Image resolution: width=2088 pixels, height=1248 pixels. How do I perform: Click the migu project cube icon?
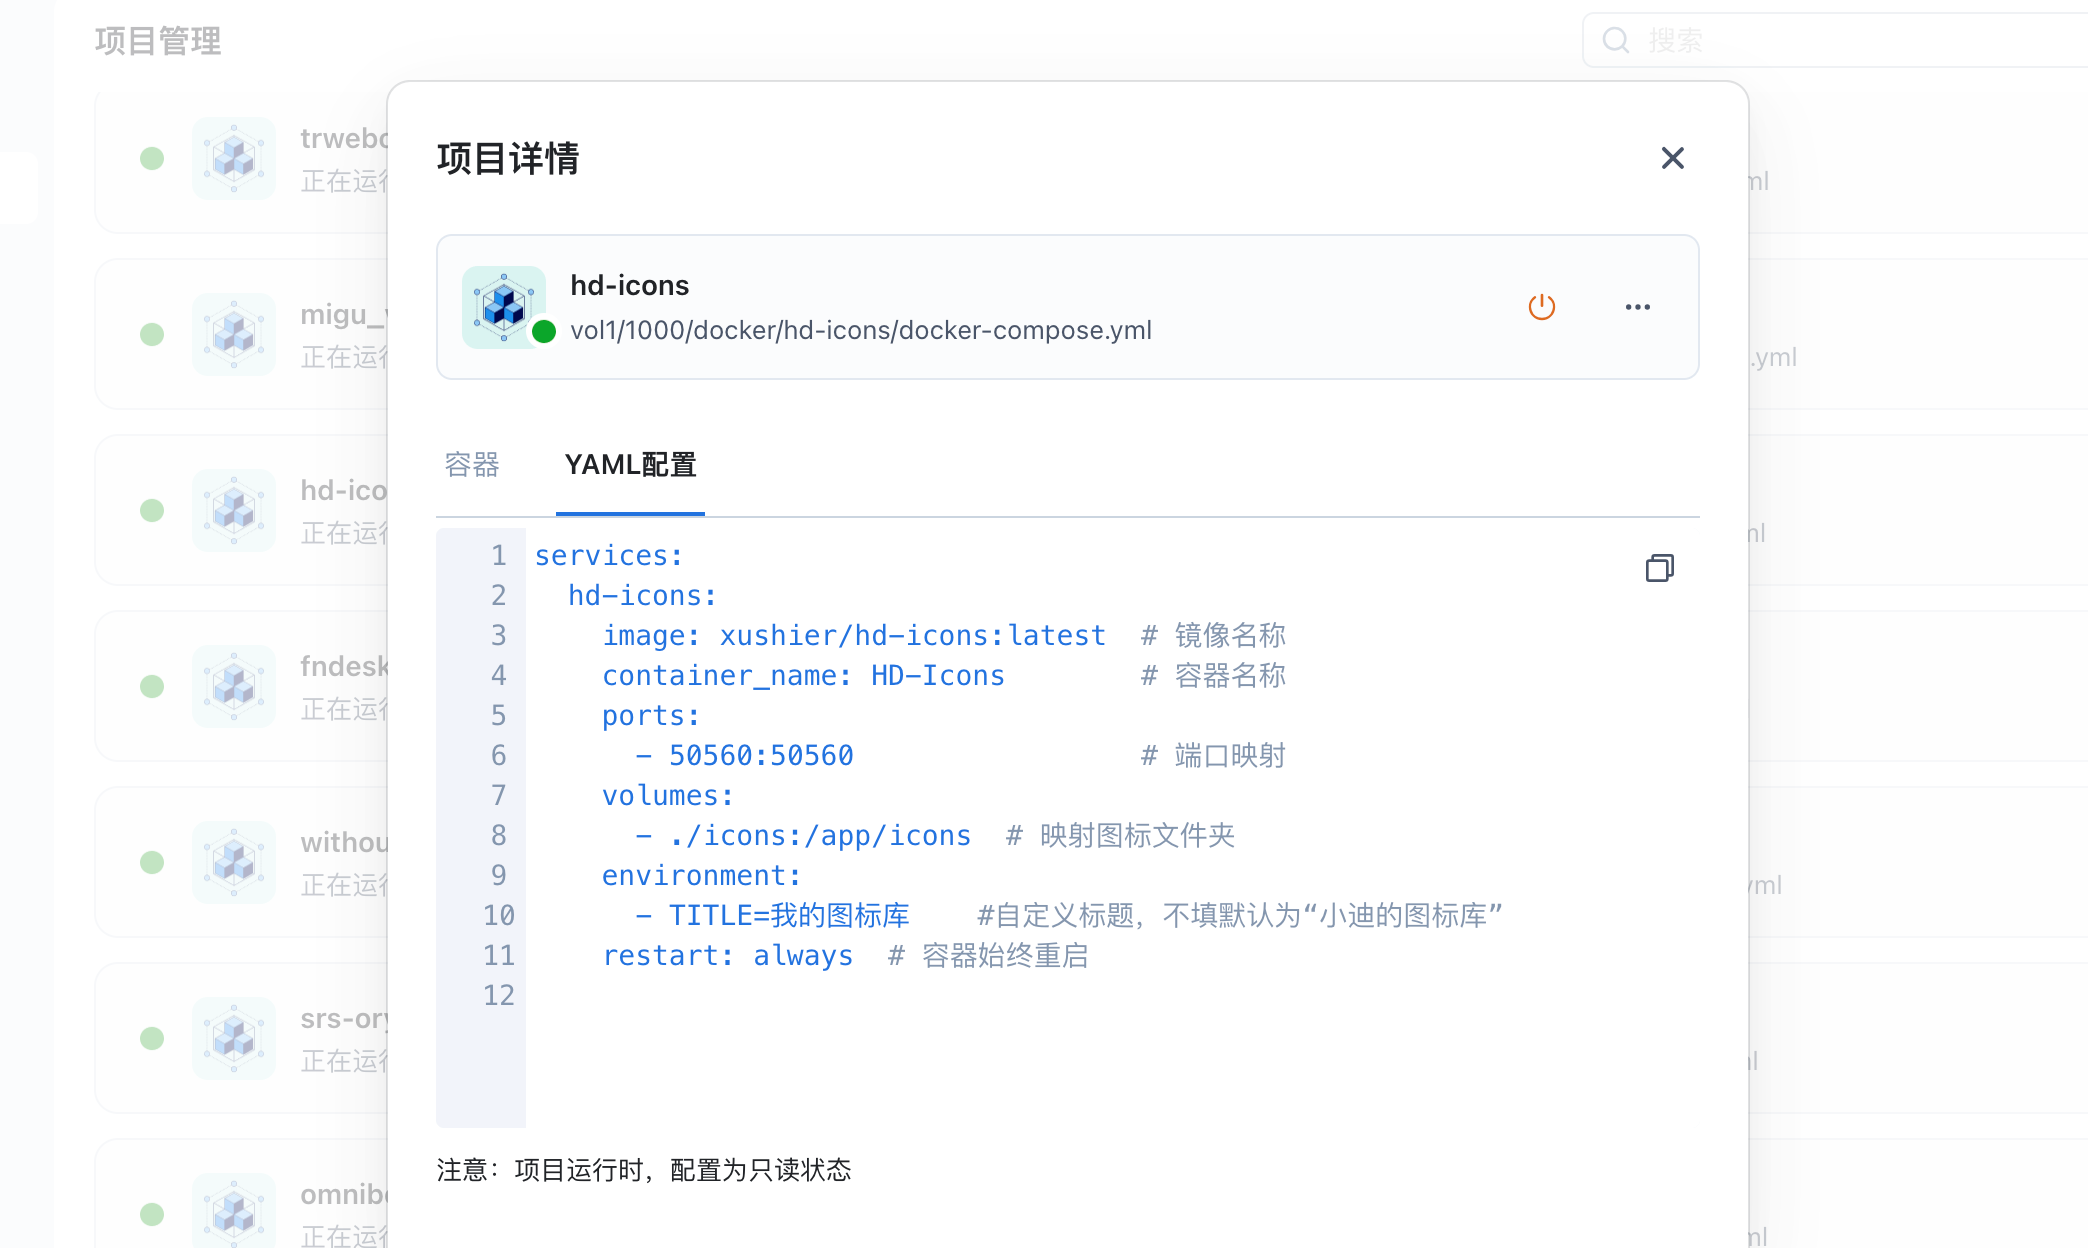tap(234, 334)
